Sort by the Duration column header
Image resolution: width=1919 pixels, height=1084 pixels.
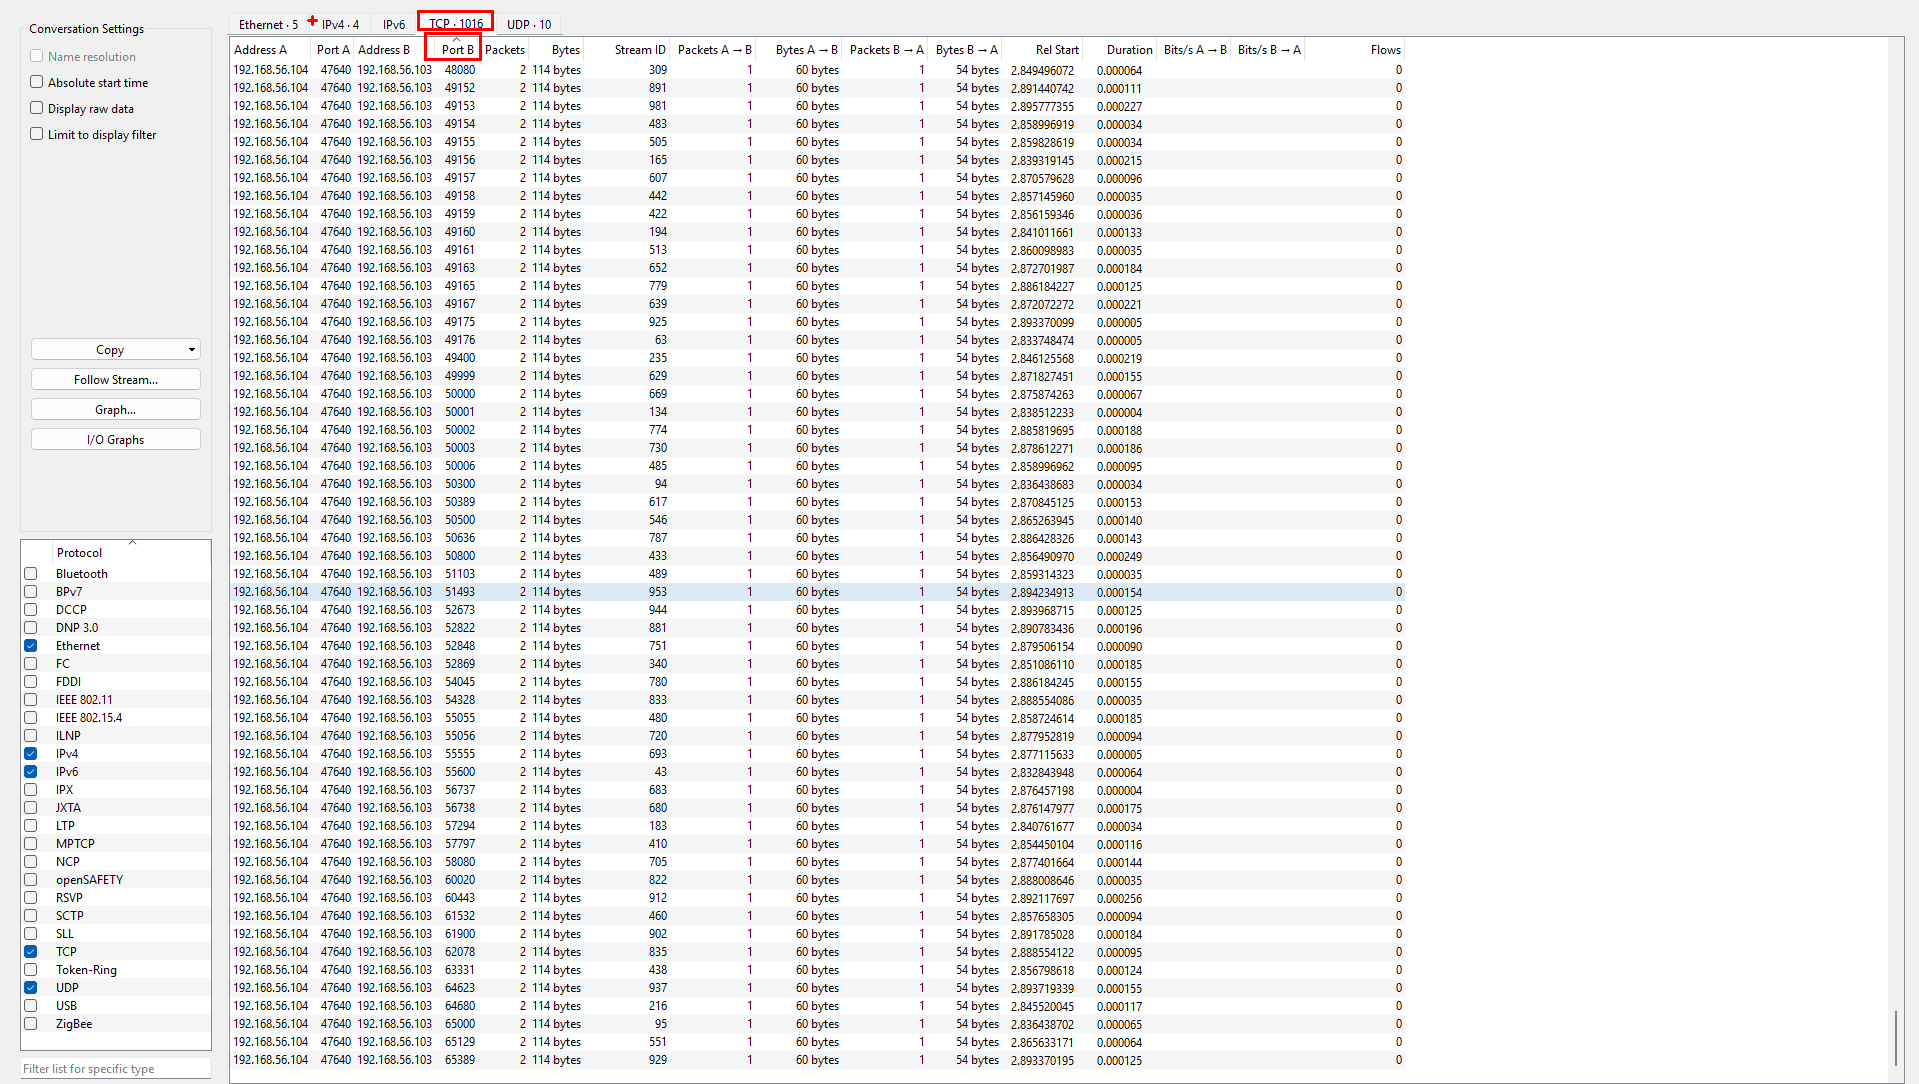click(x=1129, y=49)
